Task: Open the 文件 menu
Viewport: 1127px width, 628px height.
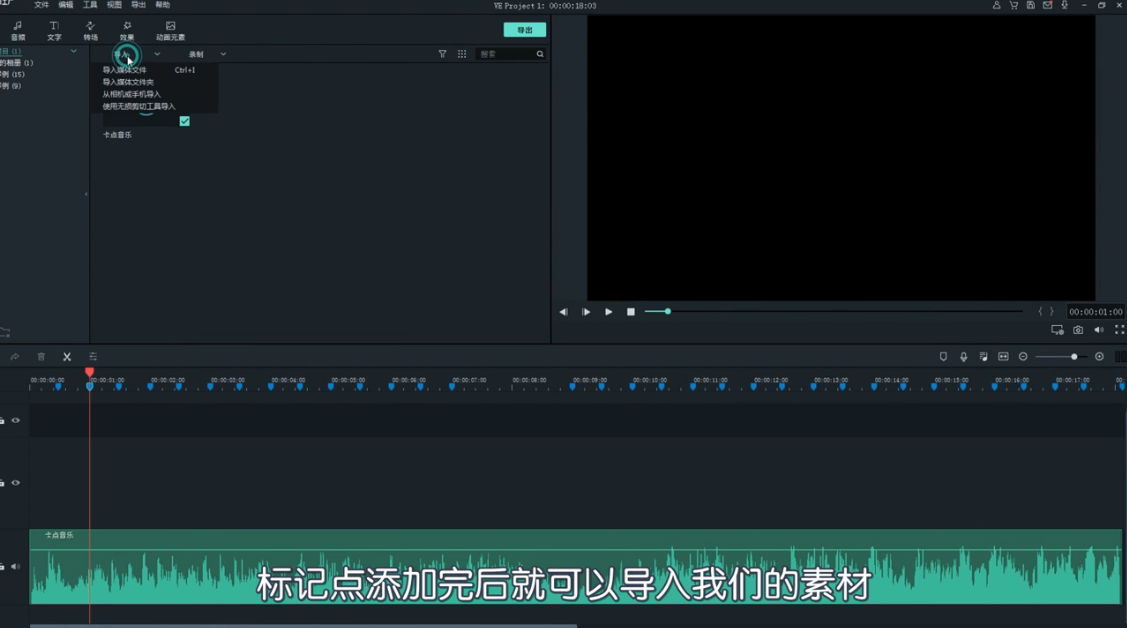Action: [x=41, y=4]
